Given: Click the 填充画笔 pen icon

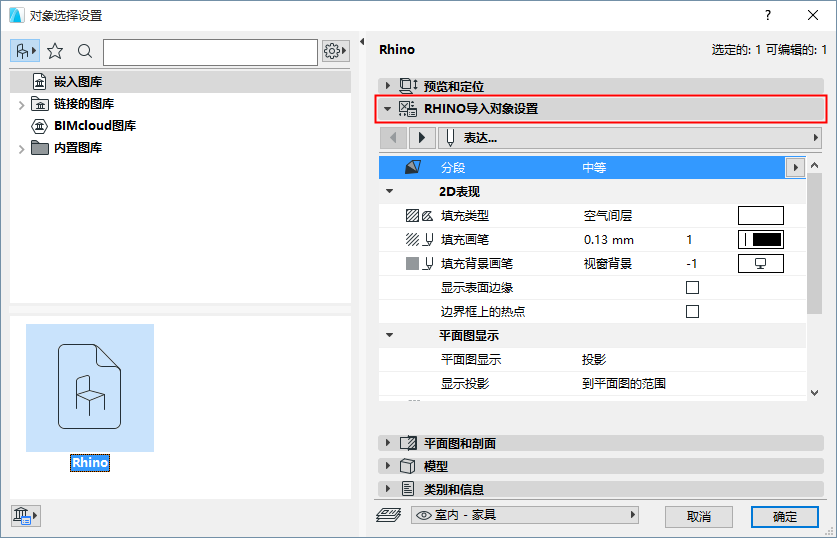Looking at the screenshot, I should (419, 240).
